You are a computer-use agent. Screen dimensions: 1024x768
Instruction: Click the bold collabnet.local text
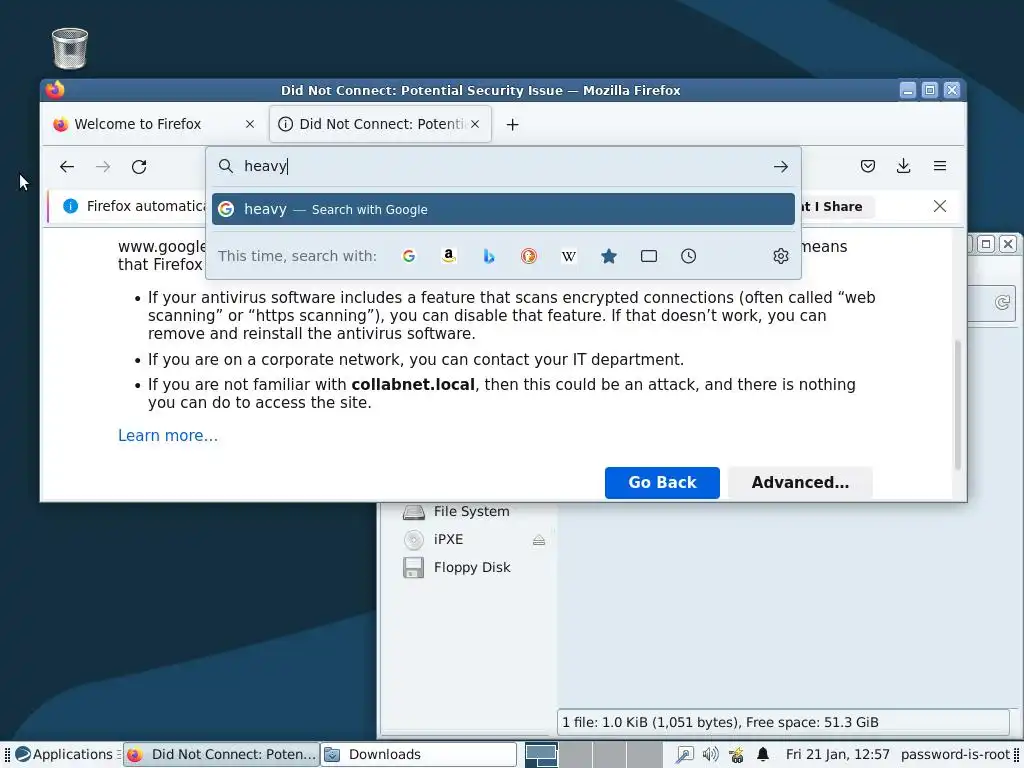[413, 385]
